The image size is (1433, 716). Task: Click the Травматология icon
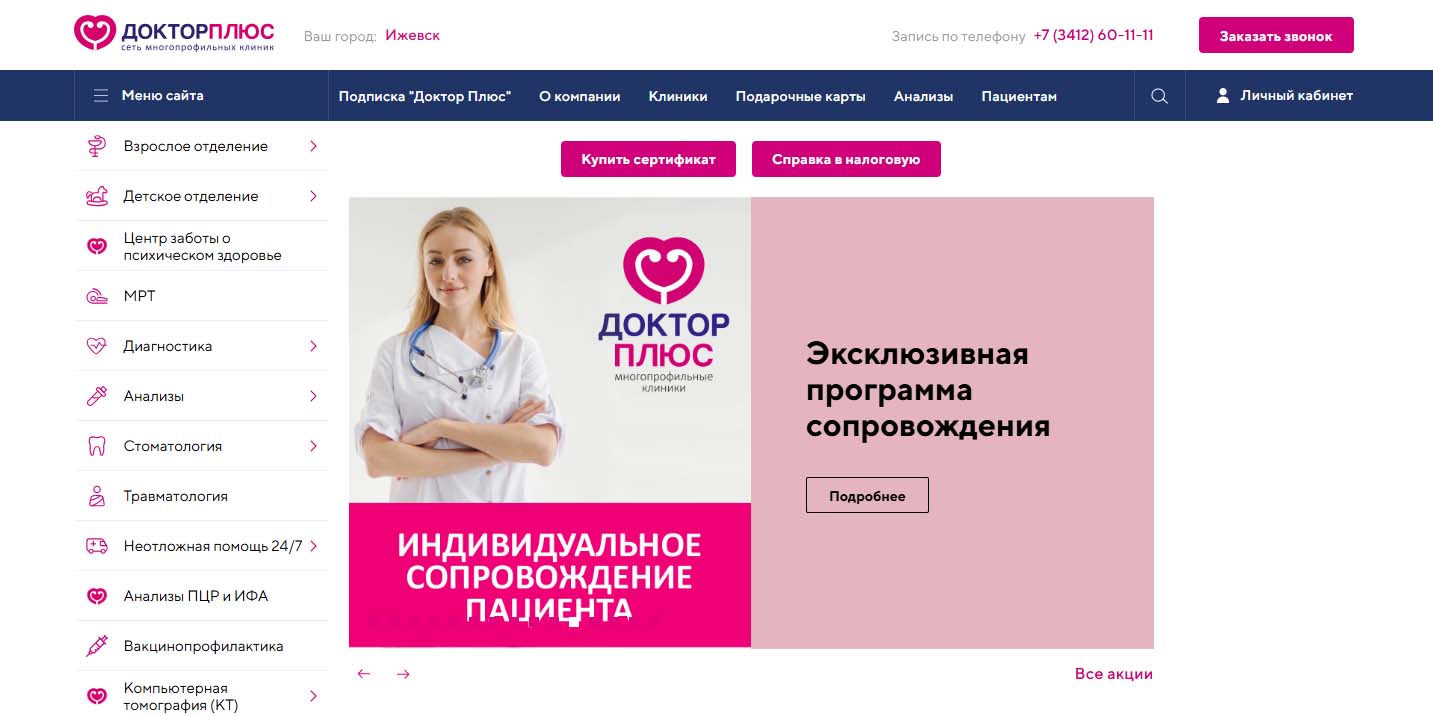click(x=97, y=496)
